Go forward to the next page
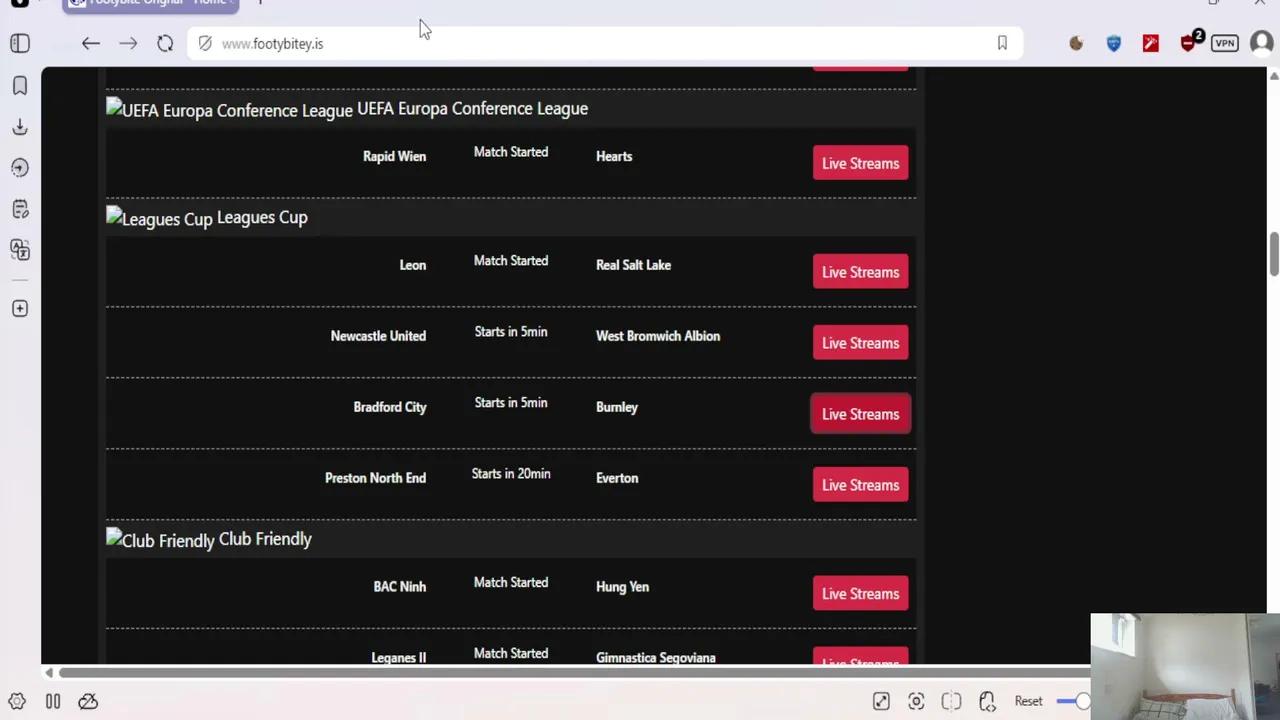 [128, 43]
